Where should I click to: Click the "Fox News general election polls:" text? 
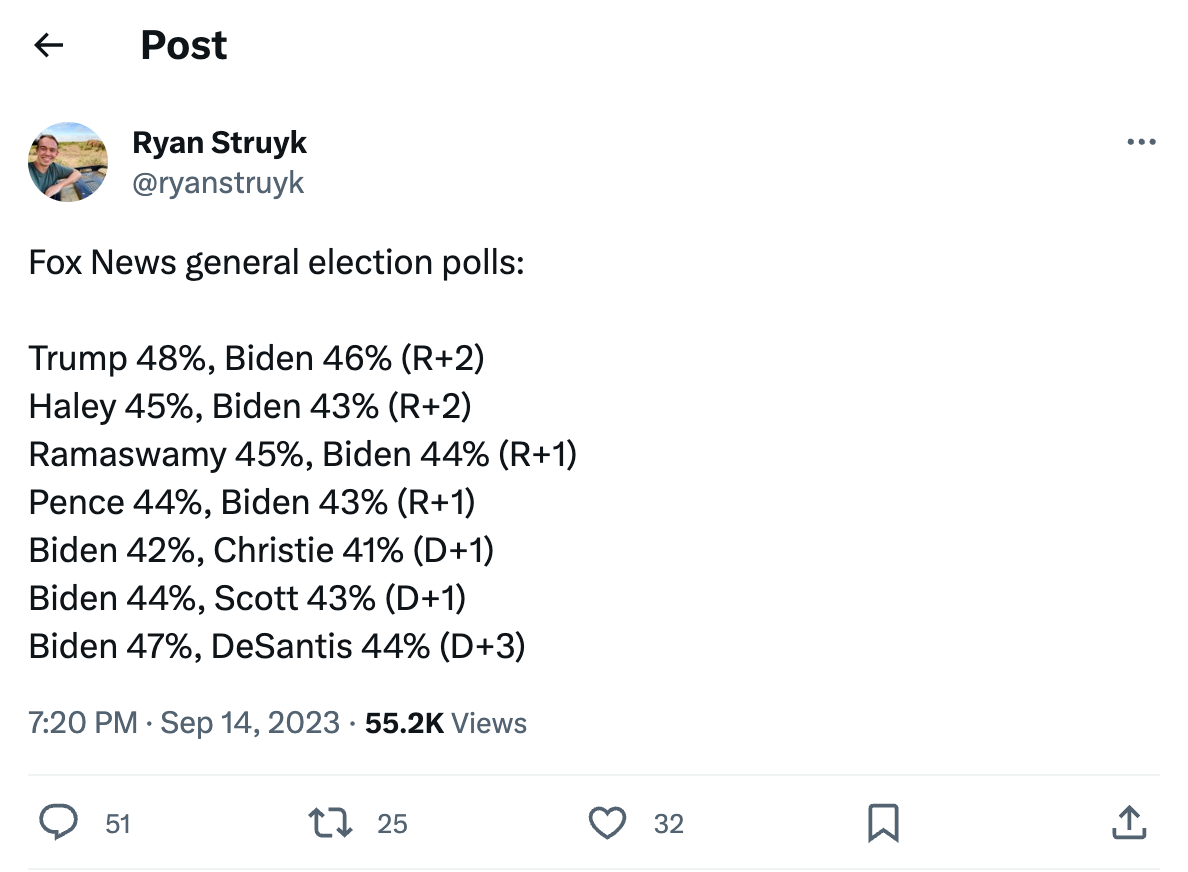(x=277, y=263)
